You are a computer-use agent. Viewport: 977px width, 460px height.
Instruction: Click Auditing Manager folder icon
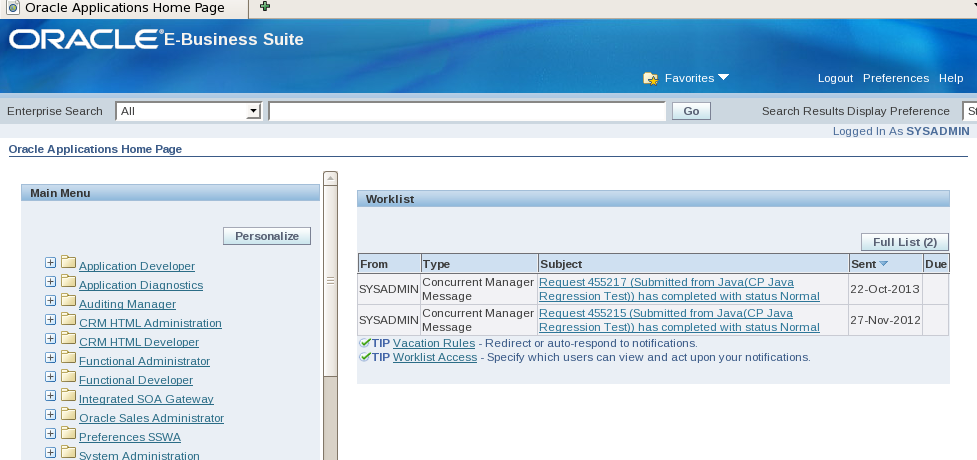click(68, 300)
